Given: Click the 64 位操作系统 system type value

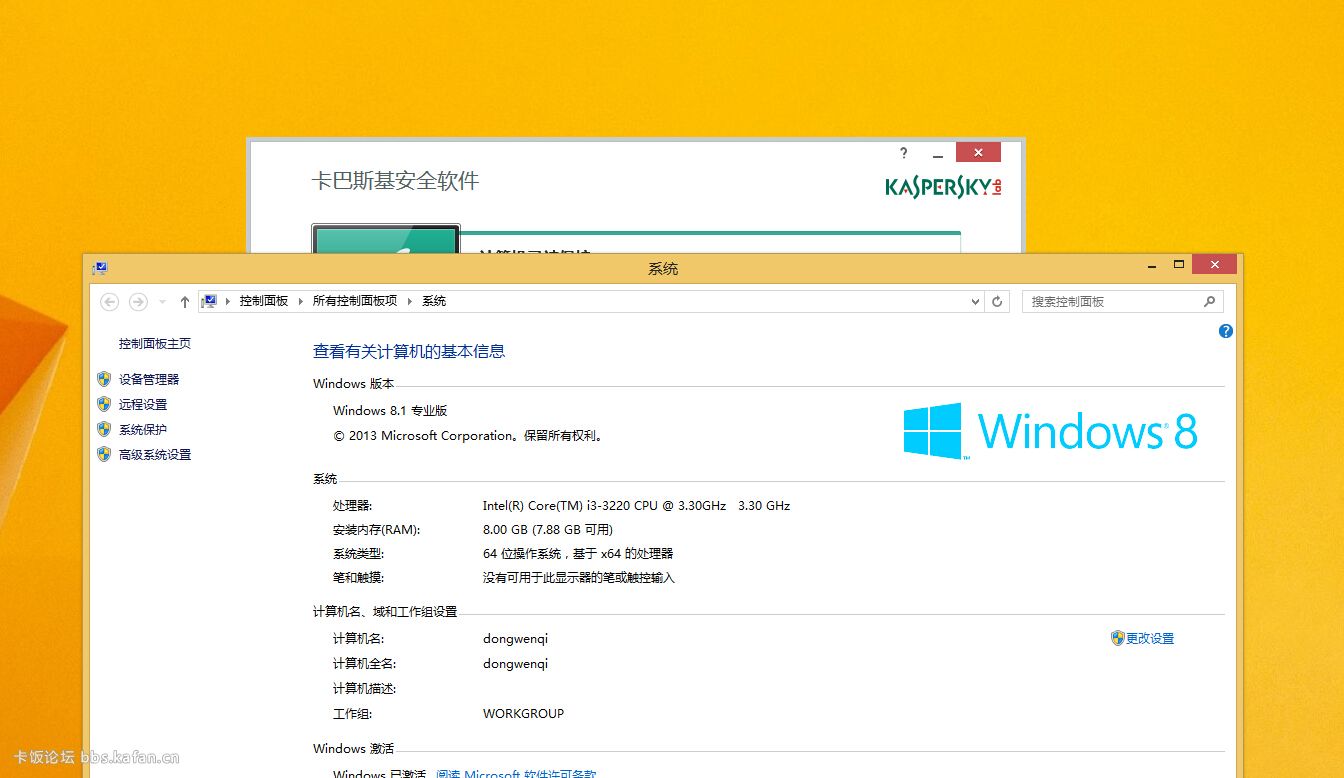Looking at the screenshot, I should pyautogui.click(x=578, y=554).
